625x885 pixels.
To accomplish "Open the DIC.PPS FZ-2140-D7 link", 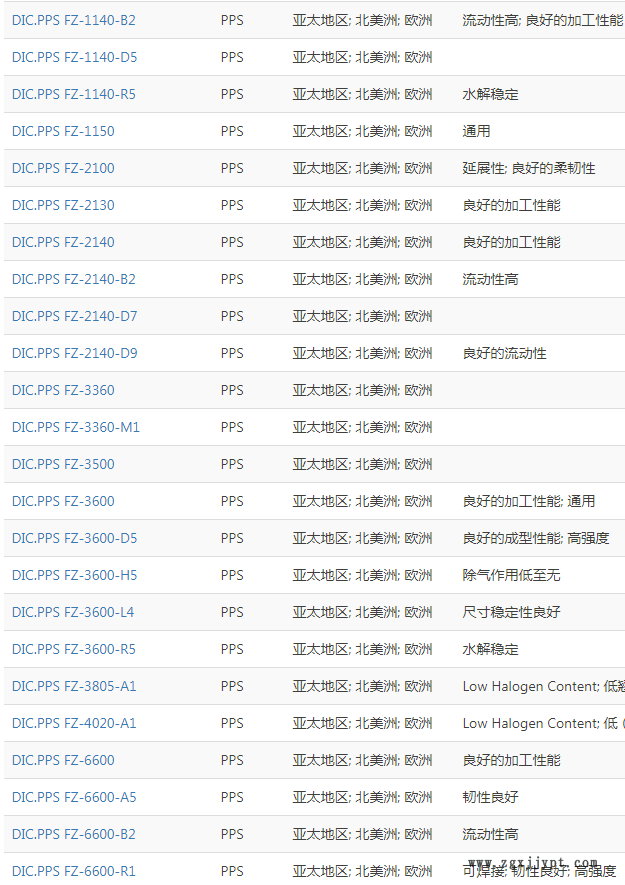I will (x=75, y=316).
